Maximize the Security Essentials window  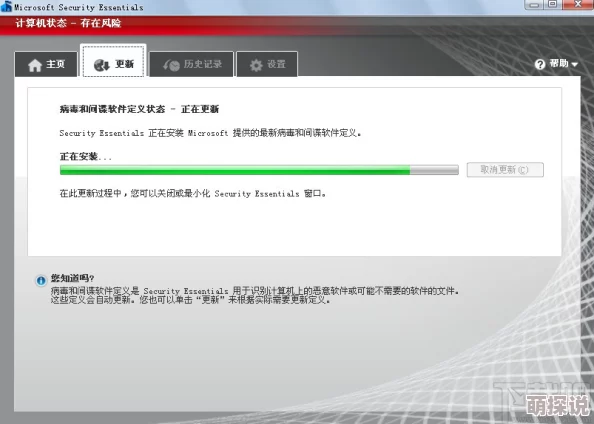pyautogui.click(x=553, y=4)
